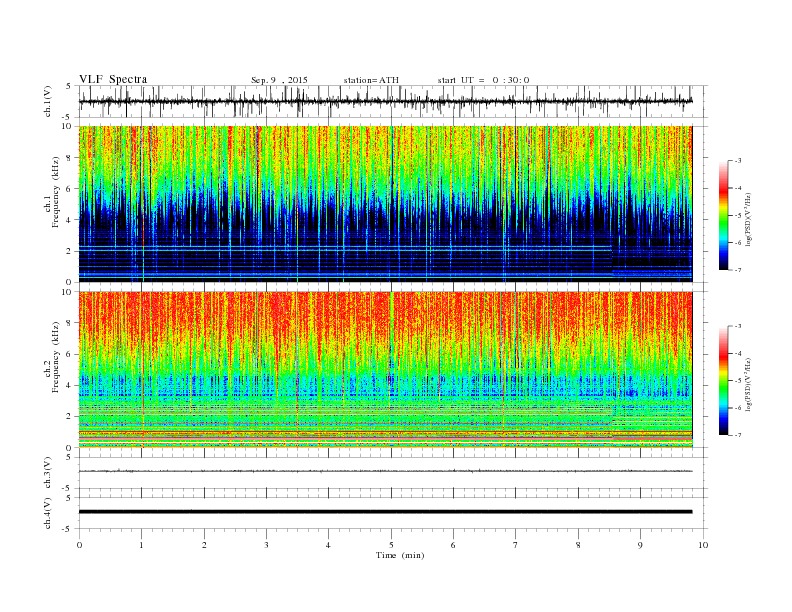
Task: Click the ch.2 spectrogram panel
Action: coord(385,369)
